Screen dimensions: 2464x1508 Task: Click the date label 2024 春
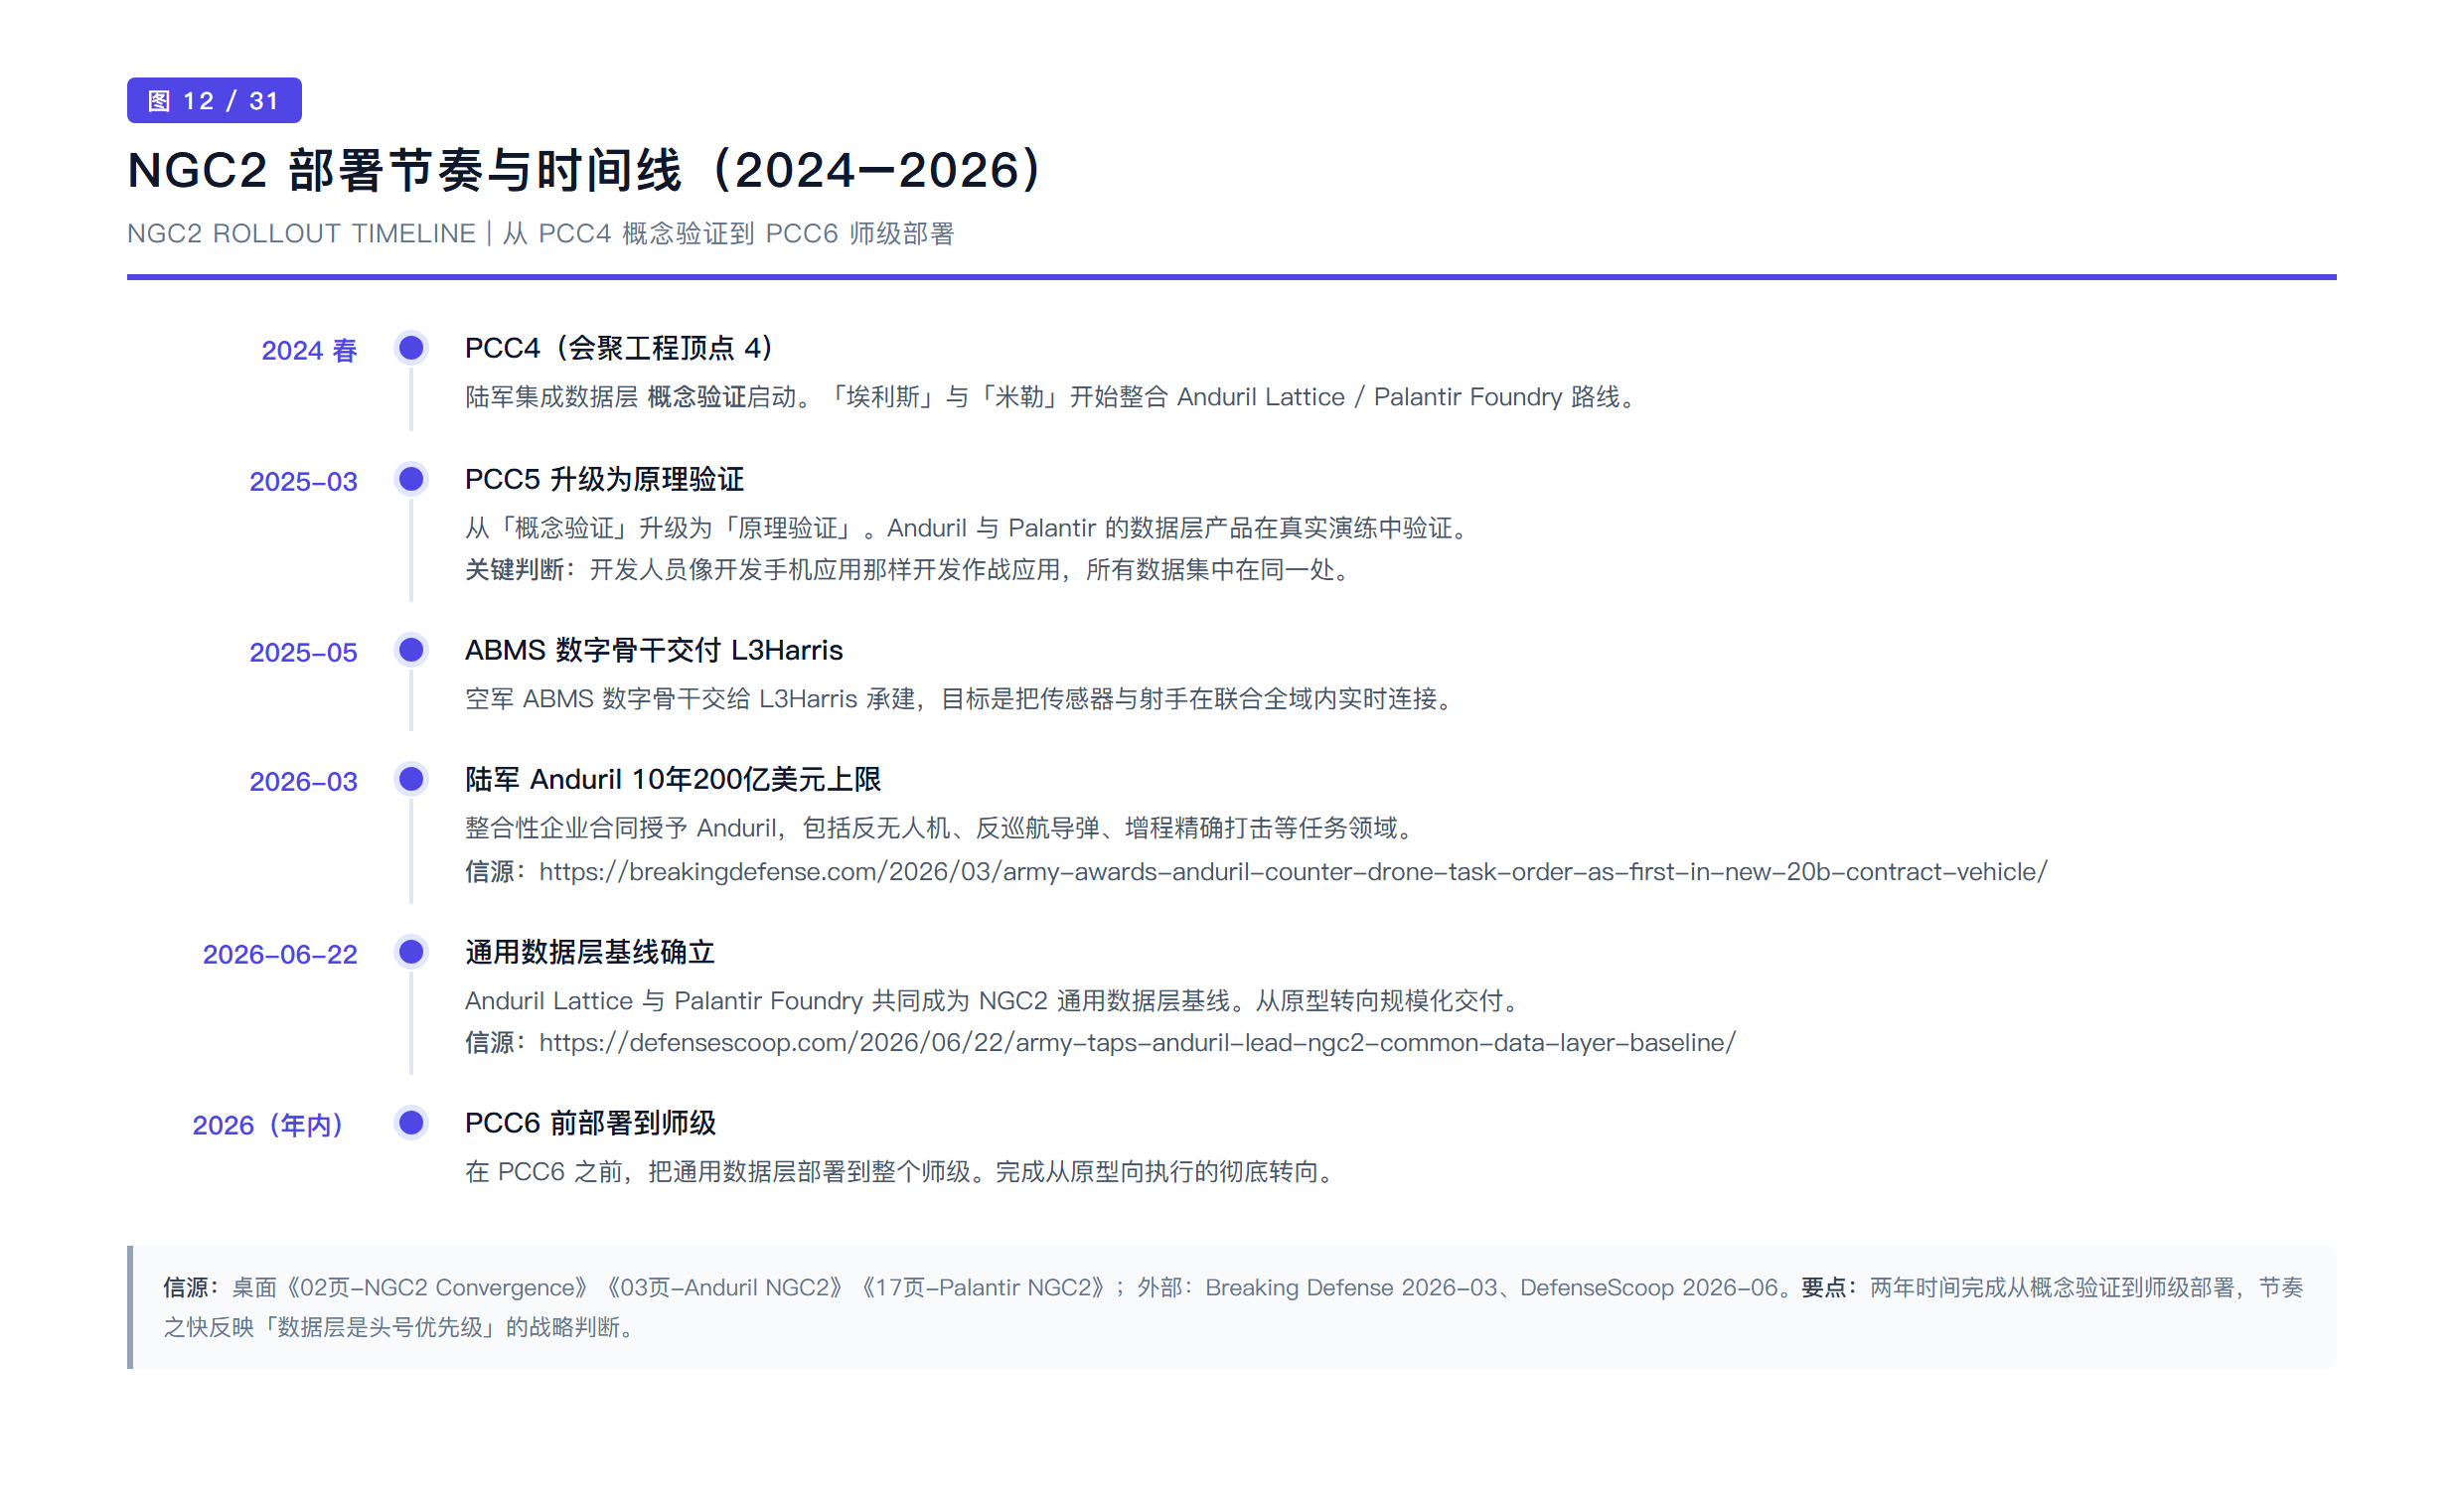coord(309,351)
